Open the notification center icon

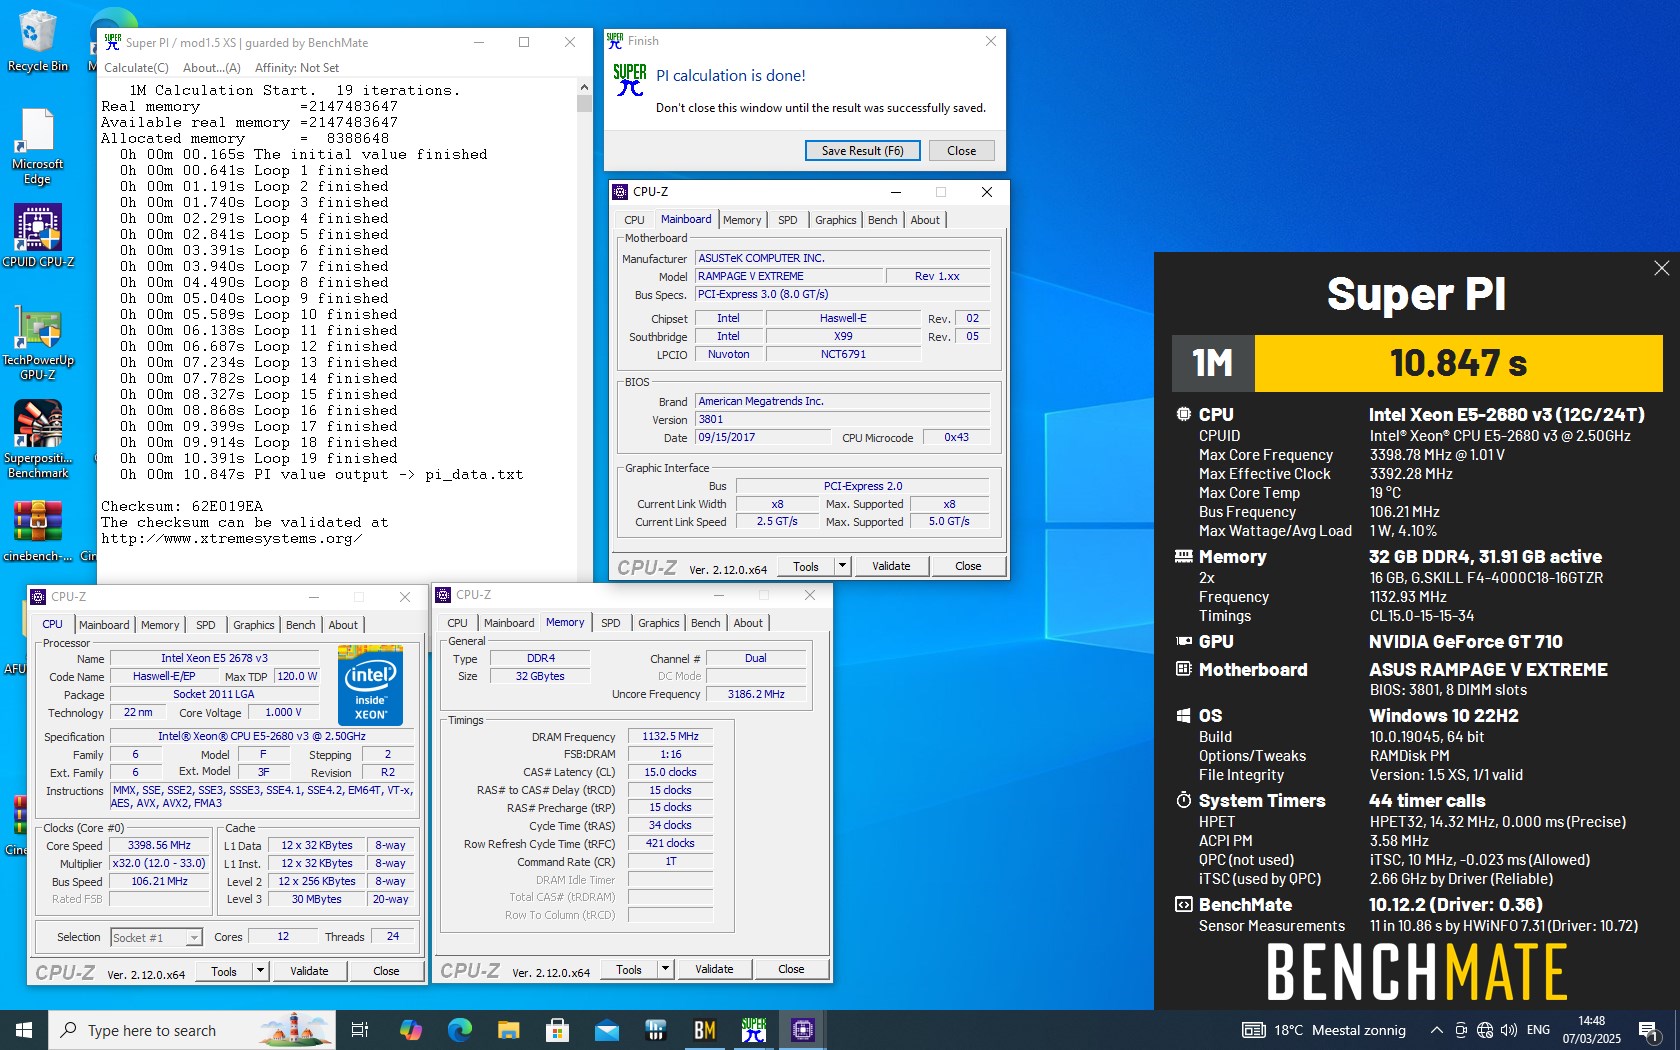click(1649, 1030)
